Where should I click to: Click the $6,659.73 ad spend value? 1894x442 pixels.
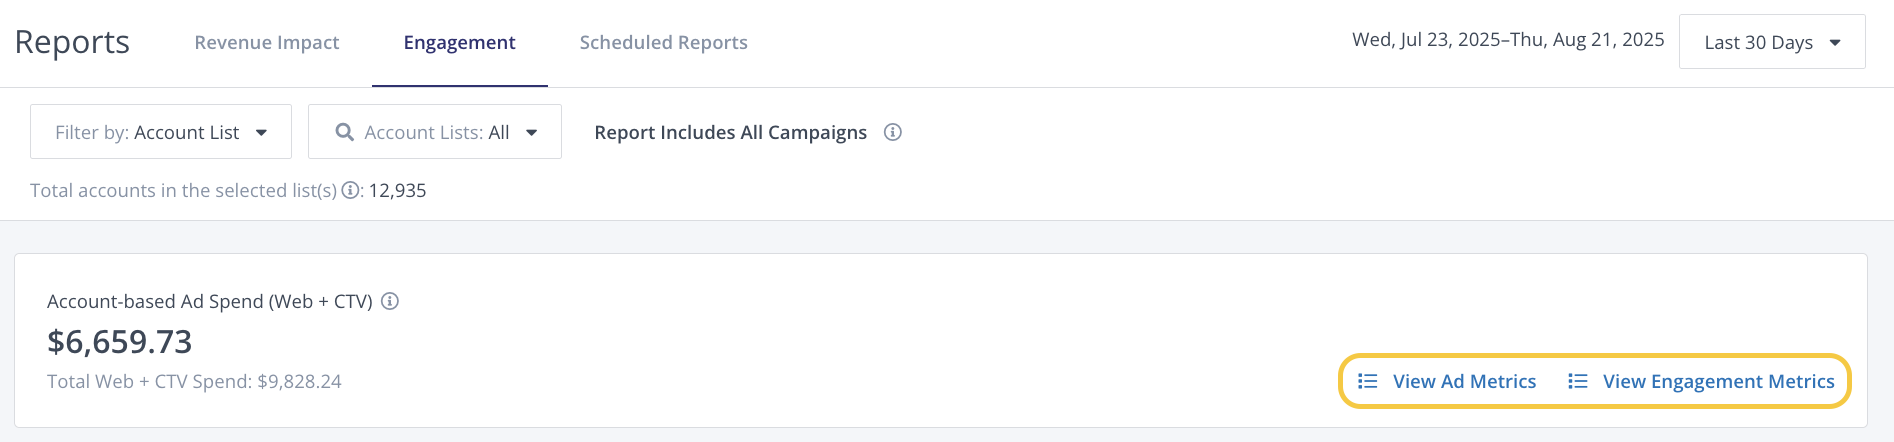point(120,342)
